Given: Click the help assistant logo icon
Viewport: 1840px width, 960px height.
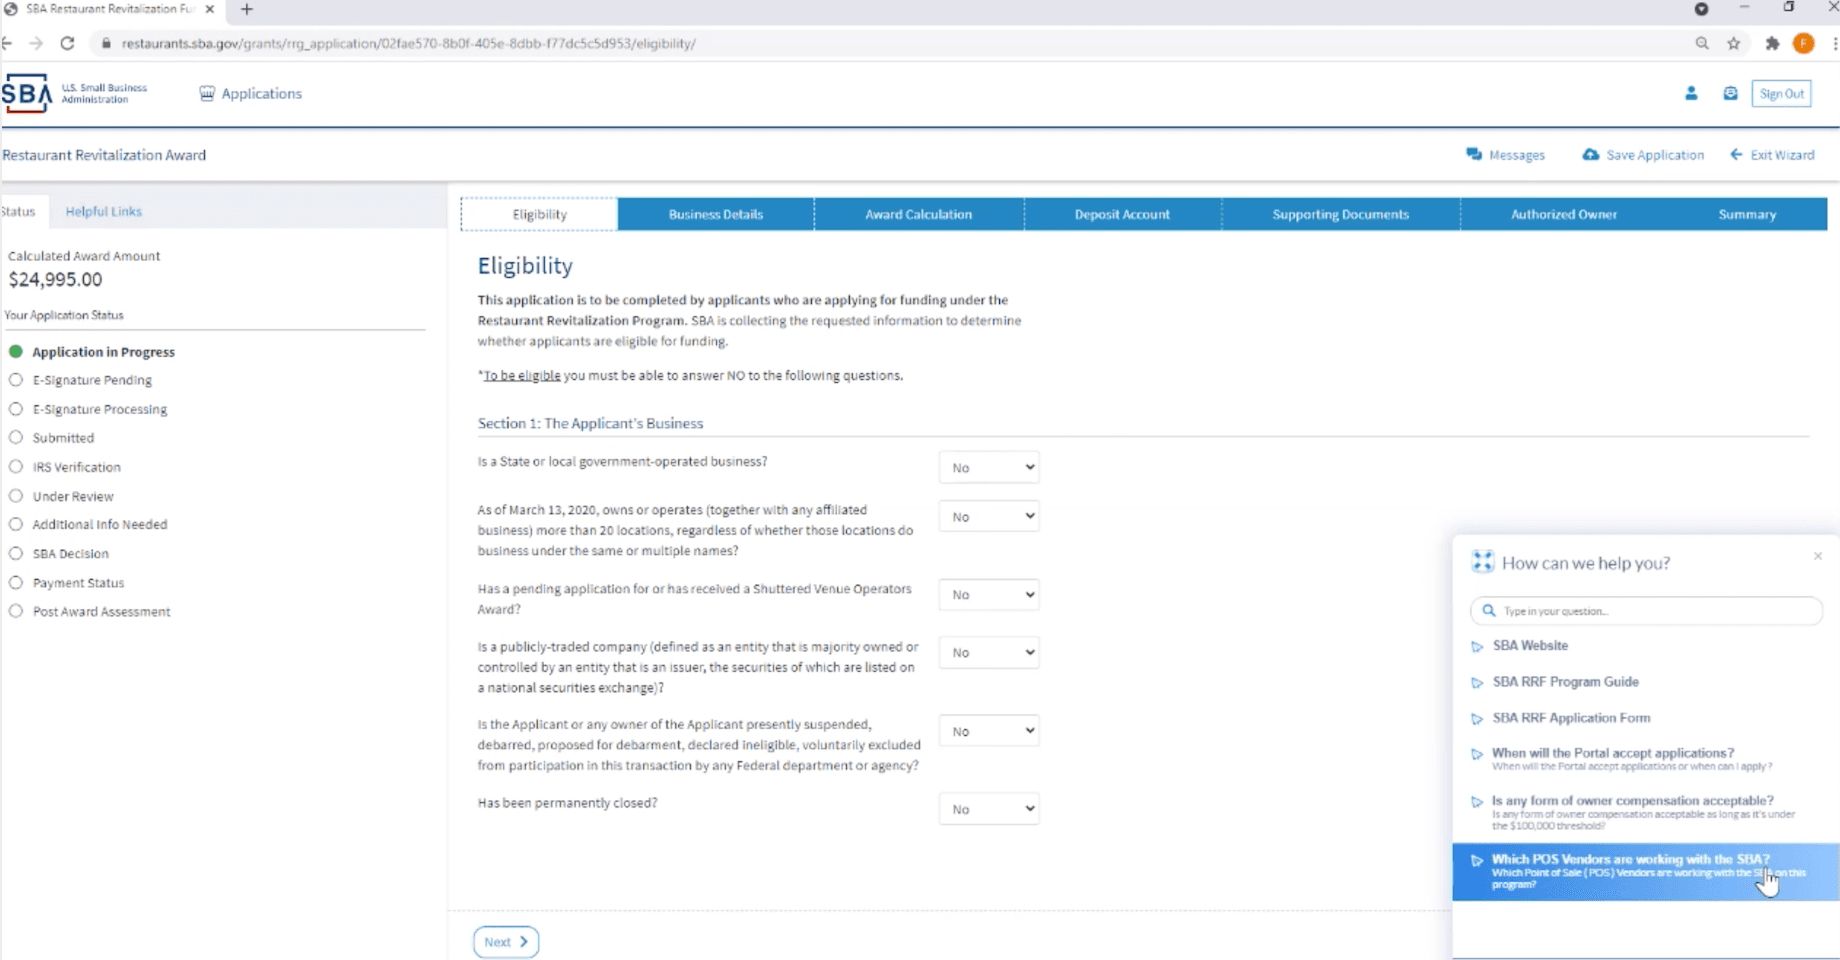Looking at the screenshot, I should tap(1482, 562).
